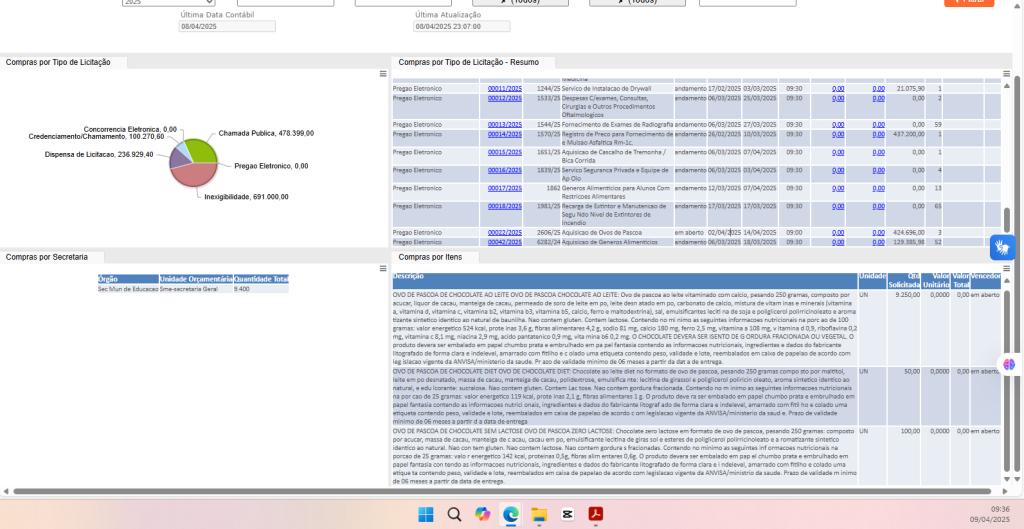Open licitação link 00013/2025
Image resolution: width=1024 pixels, height=529 pixels.
(505, 124)
